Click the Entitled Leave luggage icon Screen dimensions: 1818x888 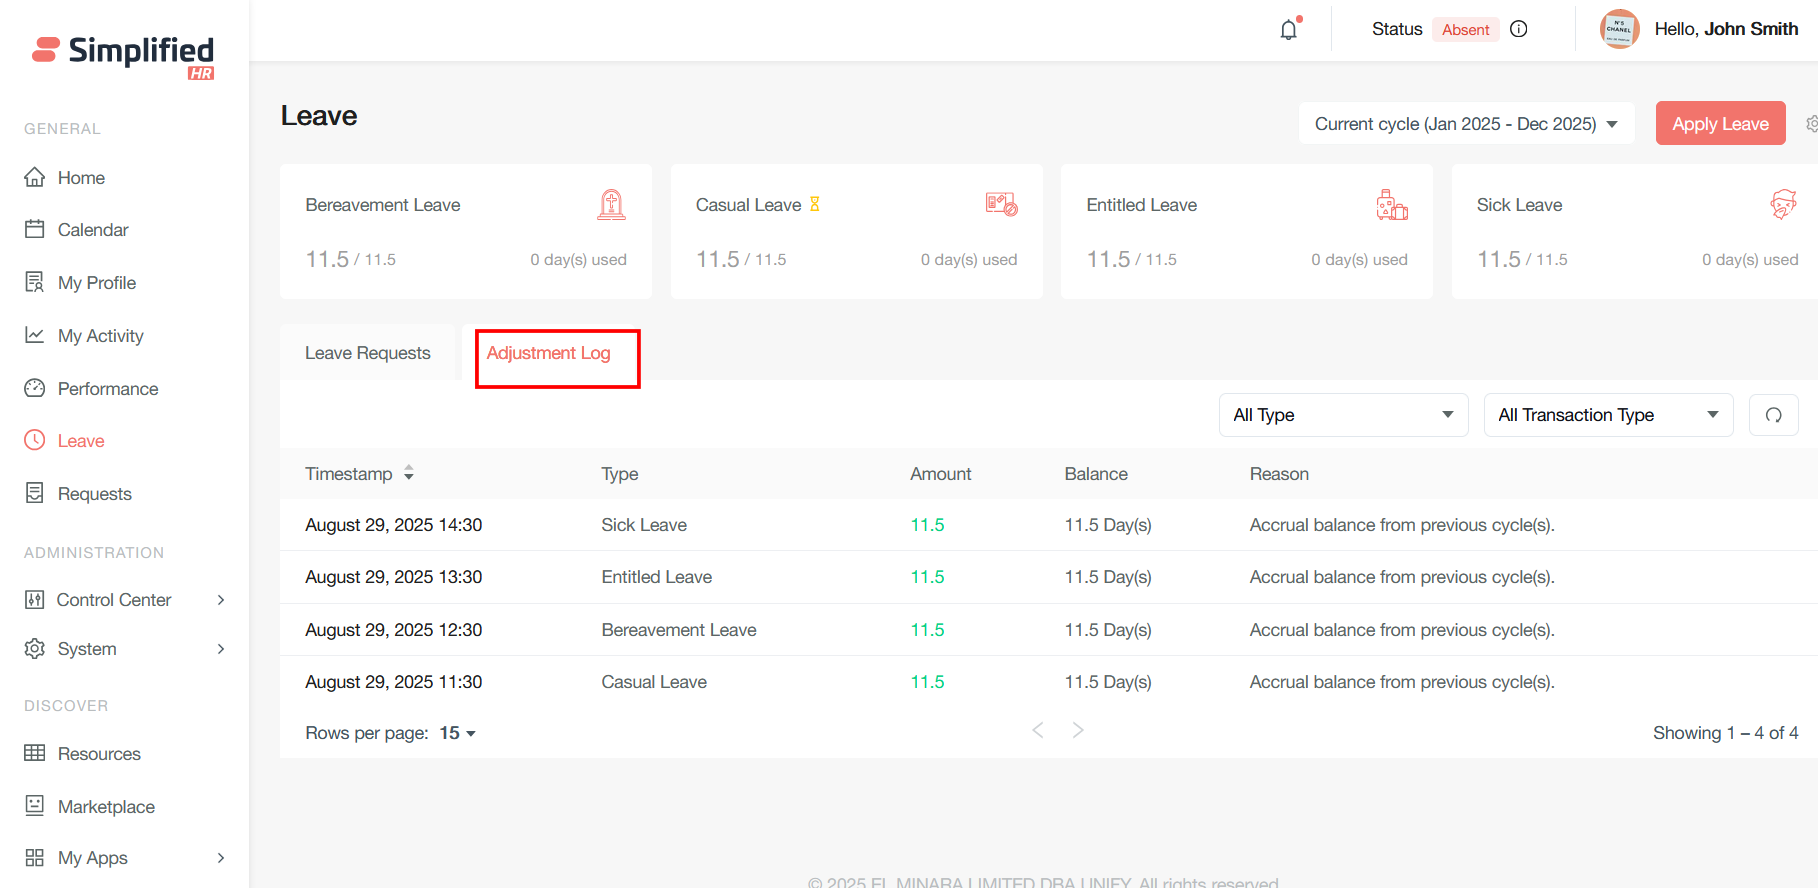click(x=1391, y=205)
